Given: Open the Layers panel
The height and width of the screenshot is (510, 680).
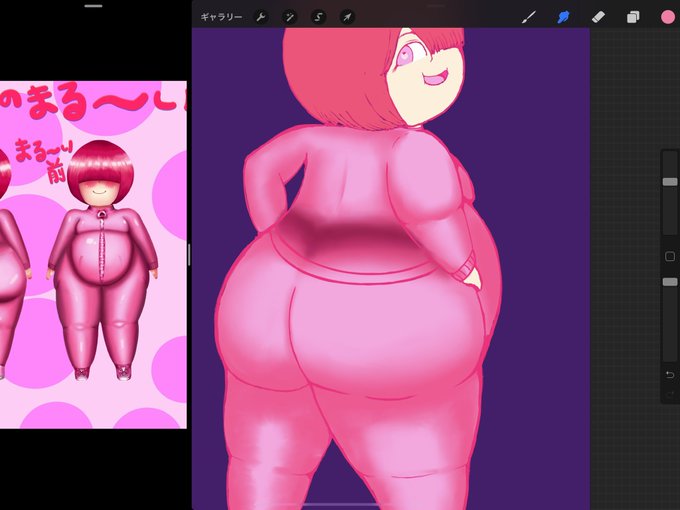Looking at the screenshot, I should click(x=633, y=17).
